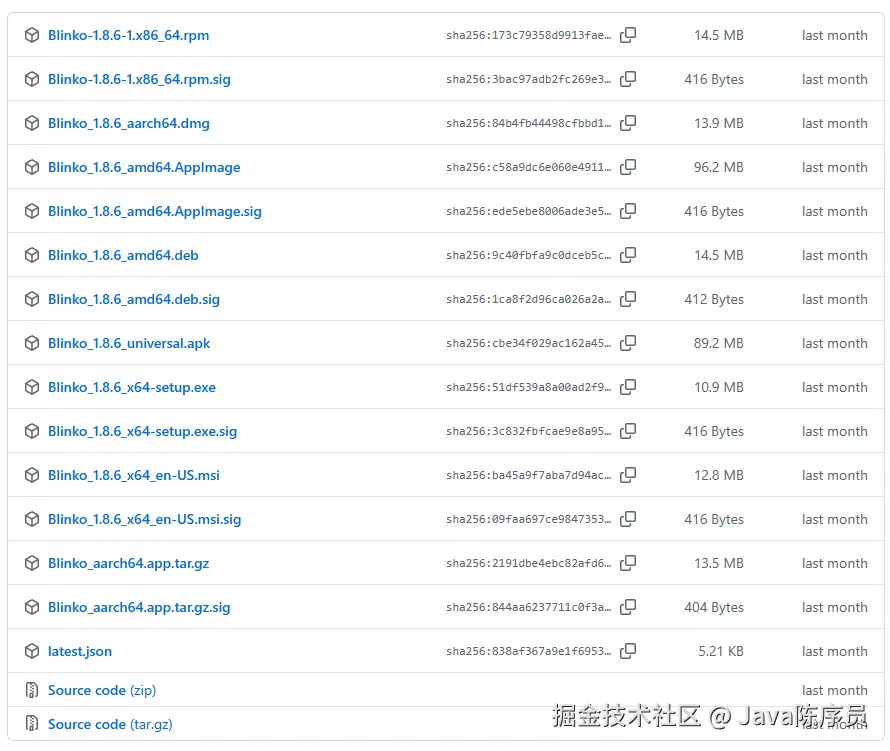Download Blinko_1.8.6_amd64.AppImage
The height and width of the screenshot is (751, 890).
(144, 167)
